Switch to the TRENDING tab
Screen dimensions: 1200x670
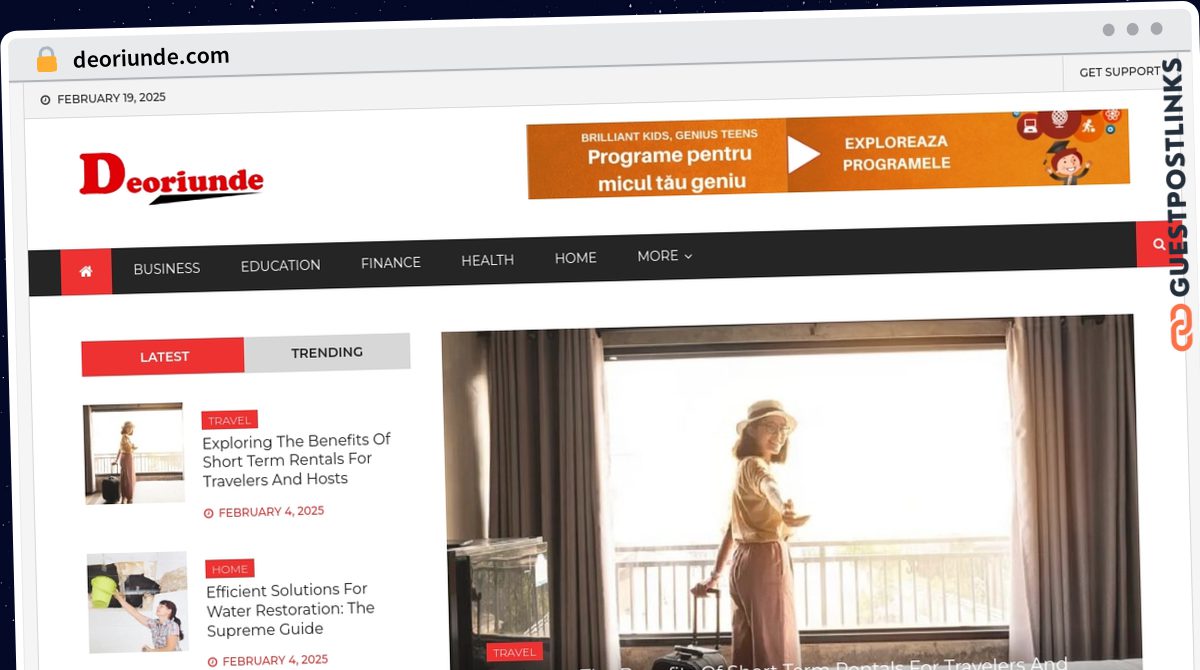(327, 352)
